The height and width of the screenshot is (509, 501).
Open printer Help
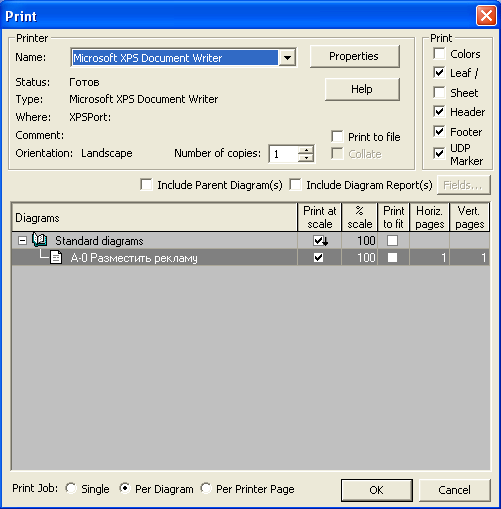[362, 89]
